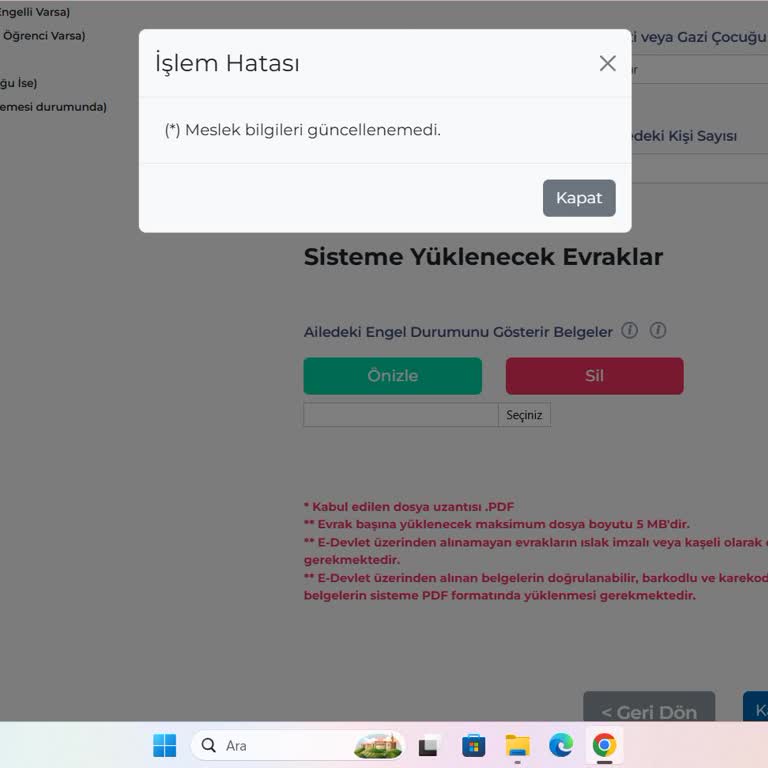Screen dimensions: 768x768
Task: Click the İşlem Hatası dialog title
Action: (x=227, y=63)
